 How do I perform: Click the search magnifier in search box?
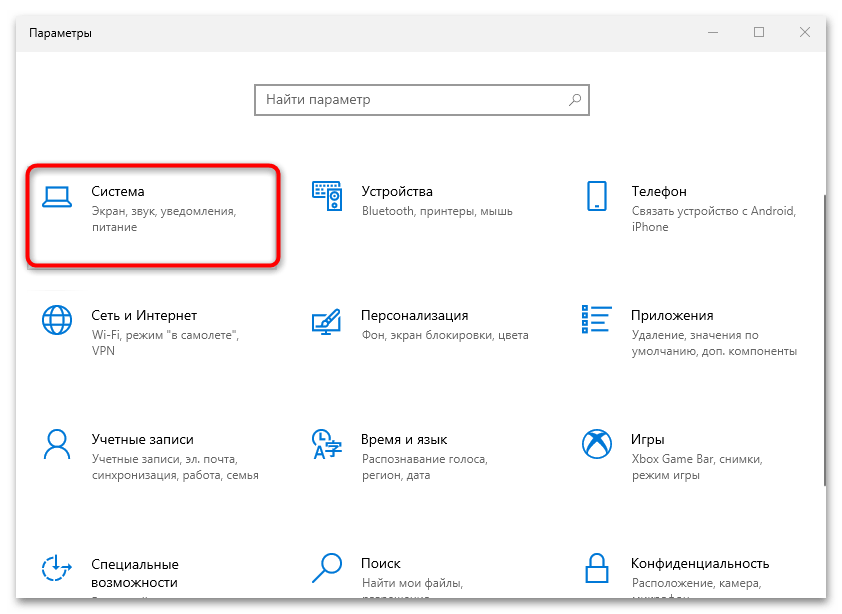click(x=575, y=100)
